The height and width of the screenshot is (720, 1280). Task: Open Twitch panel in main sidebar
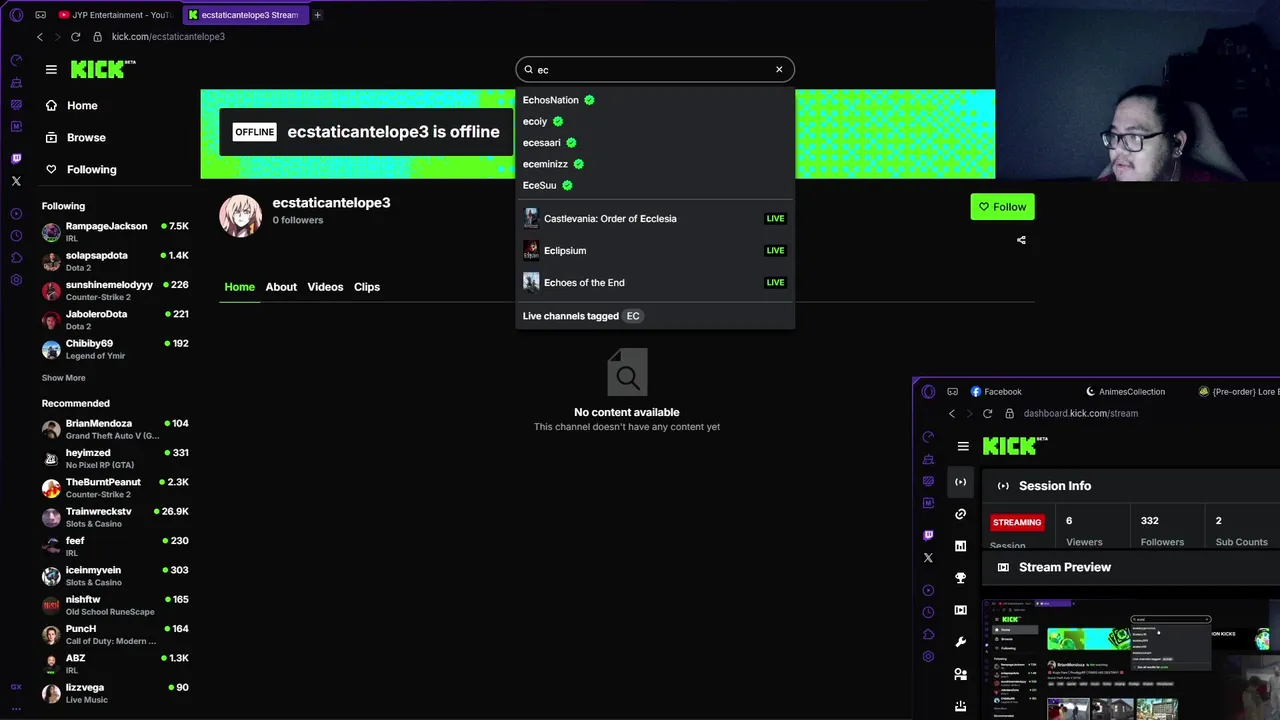16,159
